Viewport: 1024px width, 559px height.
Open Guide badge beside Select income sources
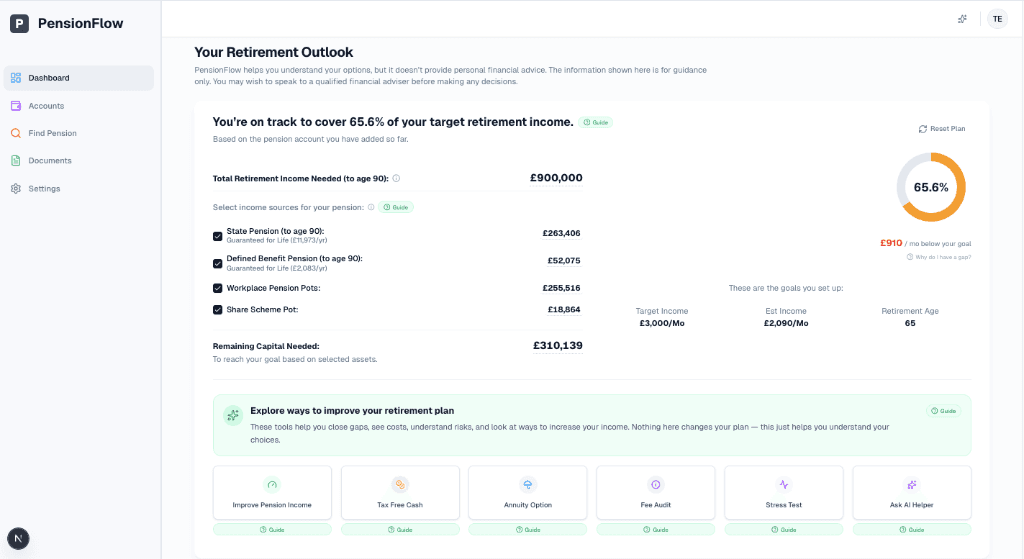click(x=396, y=207)
